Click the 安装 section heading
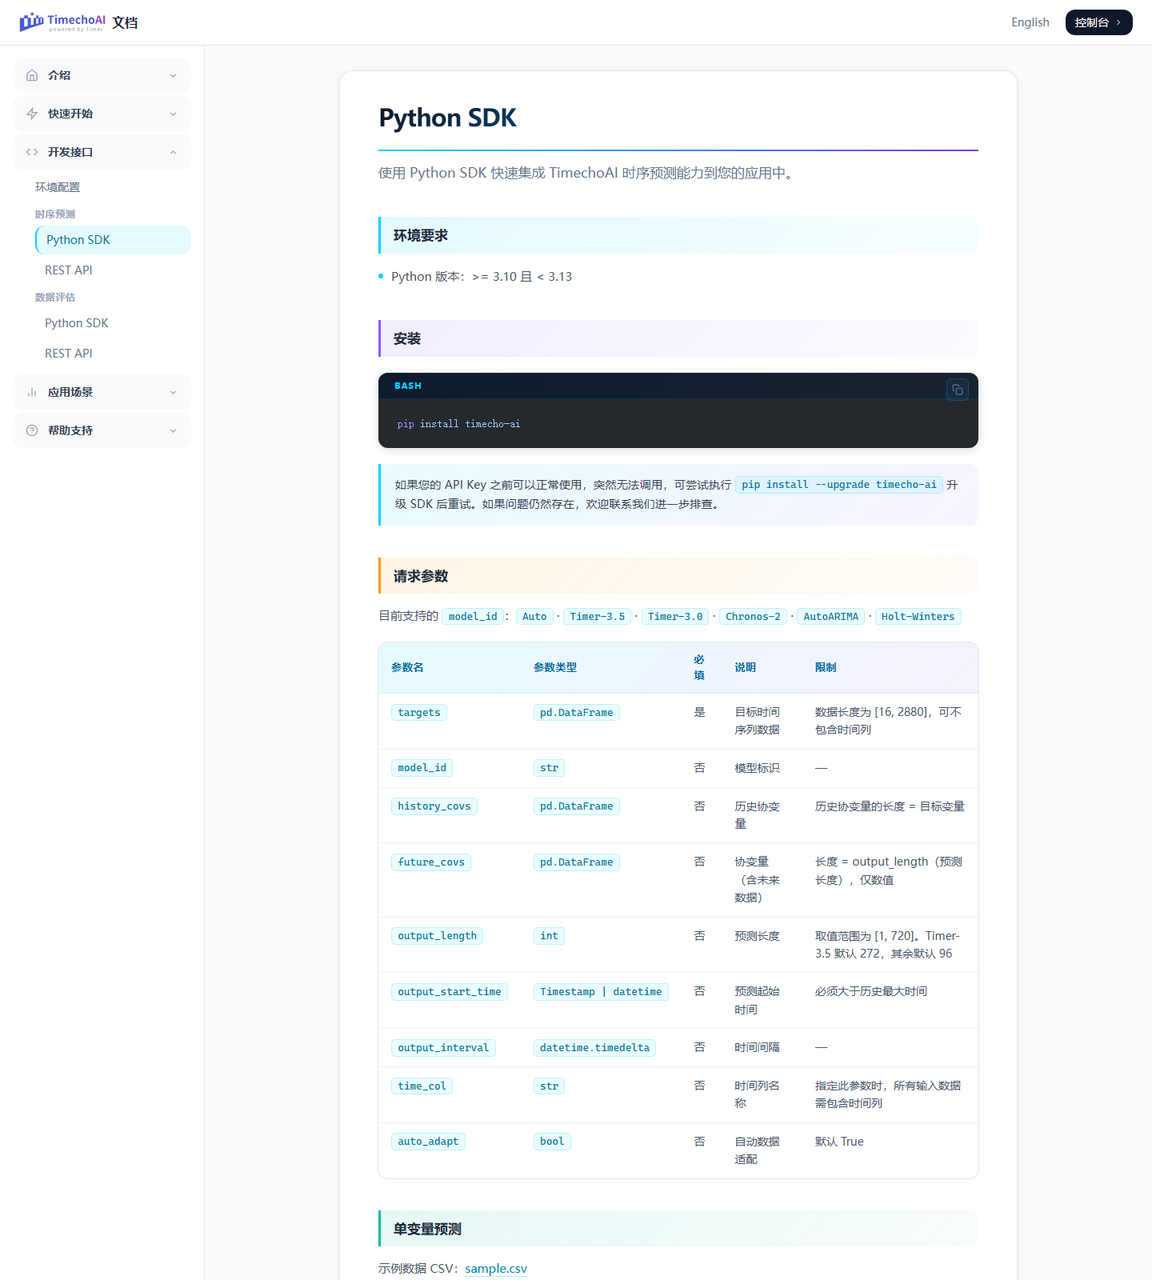1152x1280 pixels. [x=407, y=339]
